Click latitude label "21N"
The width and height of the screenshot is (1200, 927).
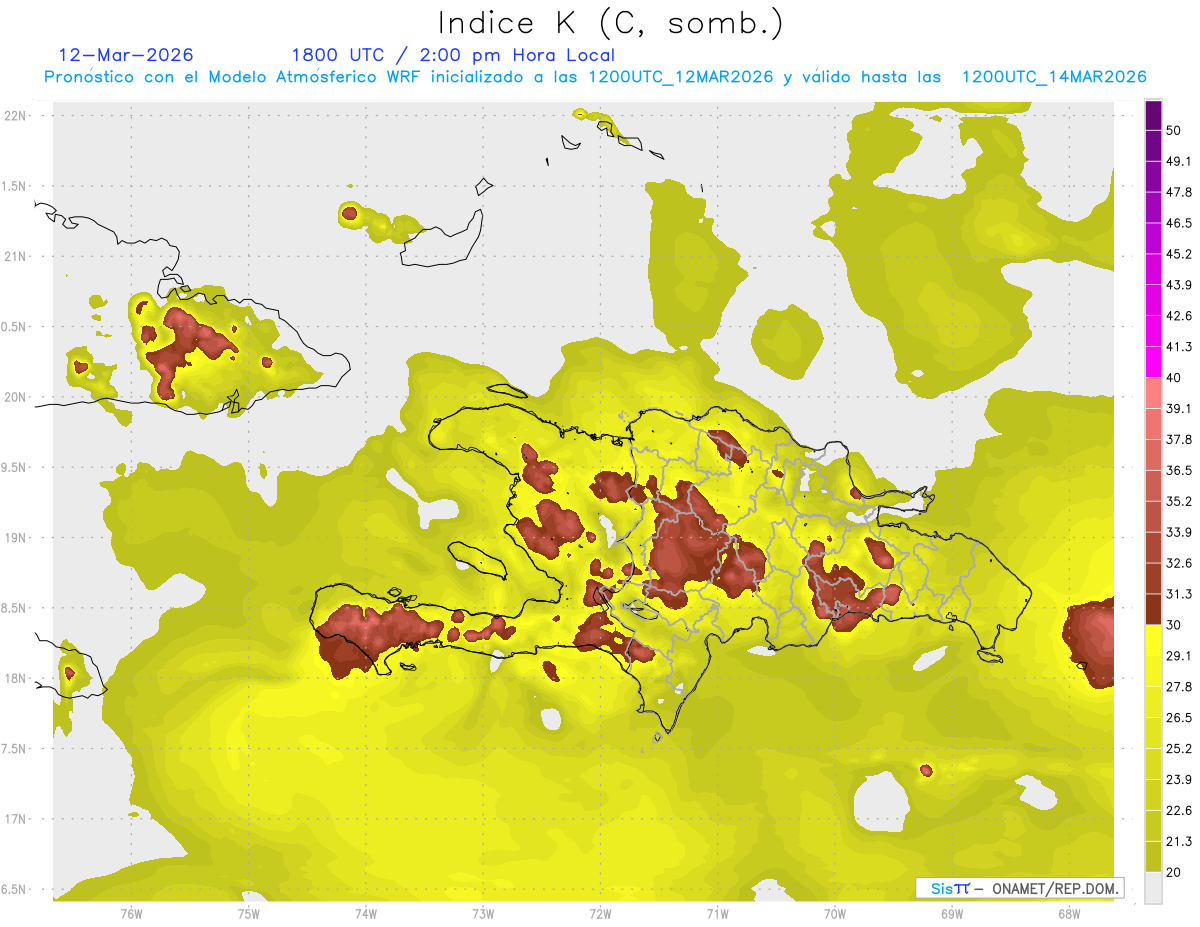pyautogui.click(x=15, y=256)
